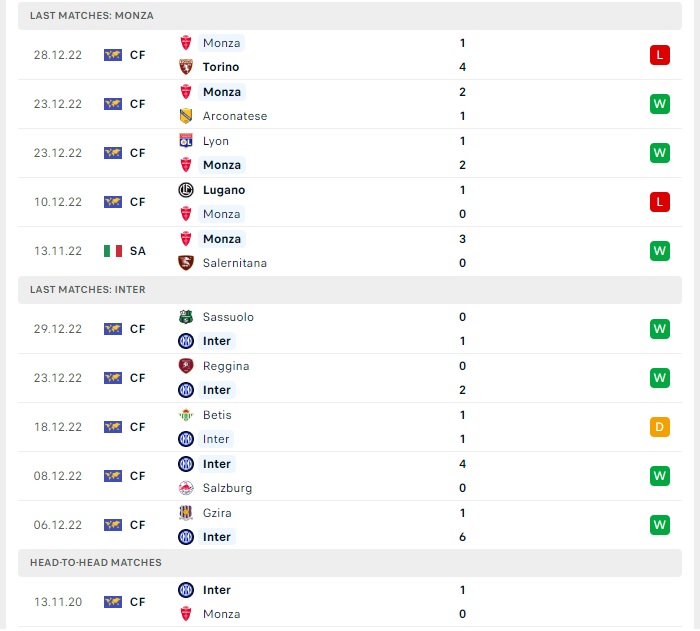The width and height of the screenshot is (700, 631).
Task: Click the Salzburg club logo
Action: point(186,488)
